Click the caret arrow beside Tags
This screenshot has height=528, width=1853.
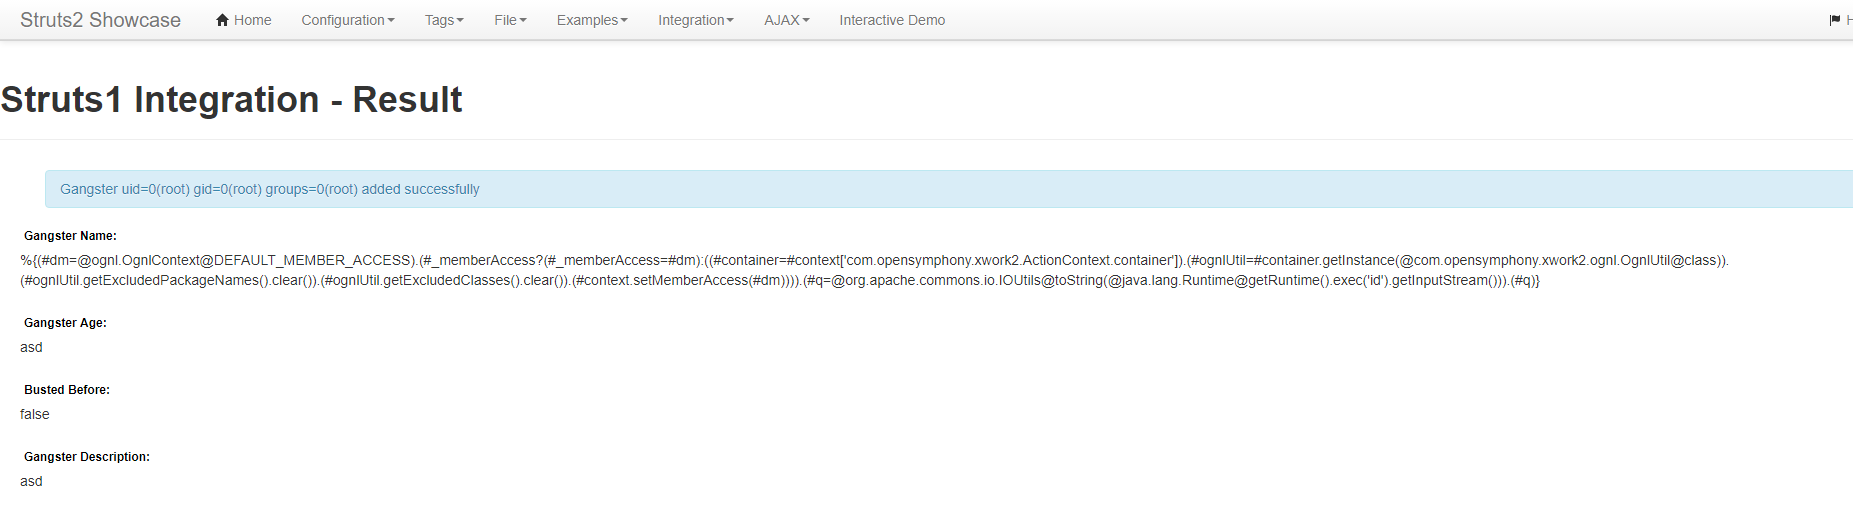[x=460, y=21]
